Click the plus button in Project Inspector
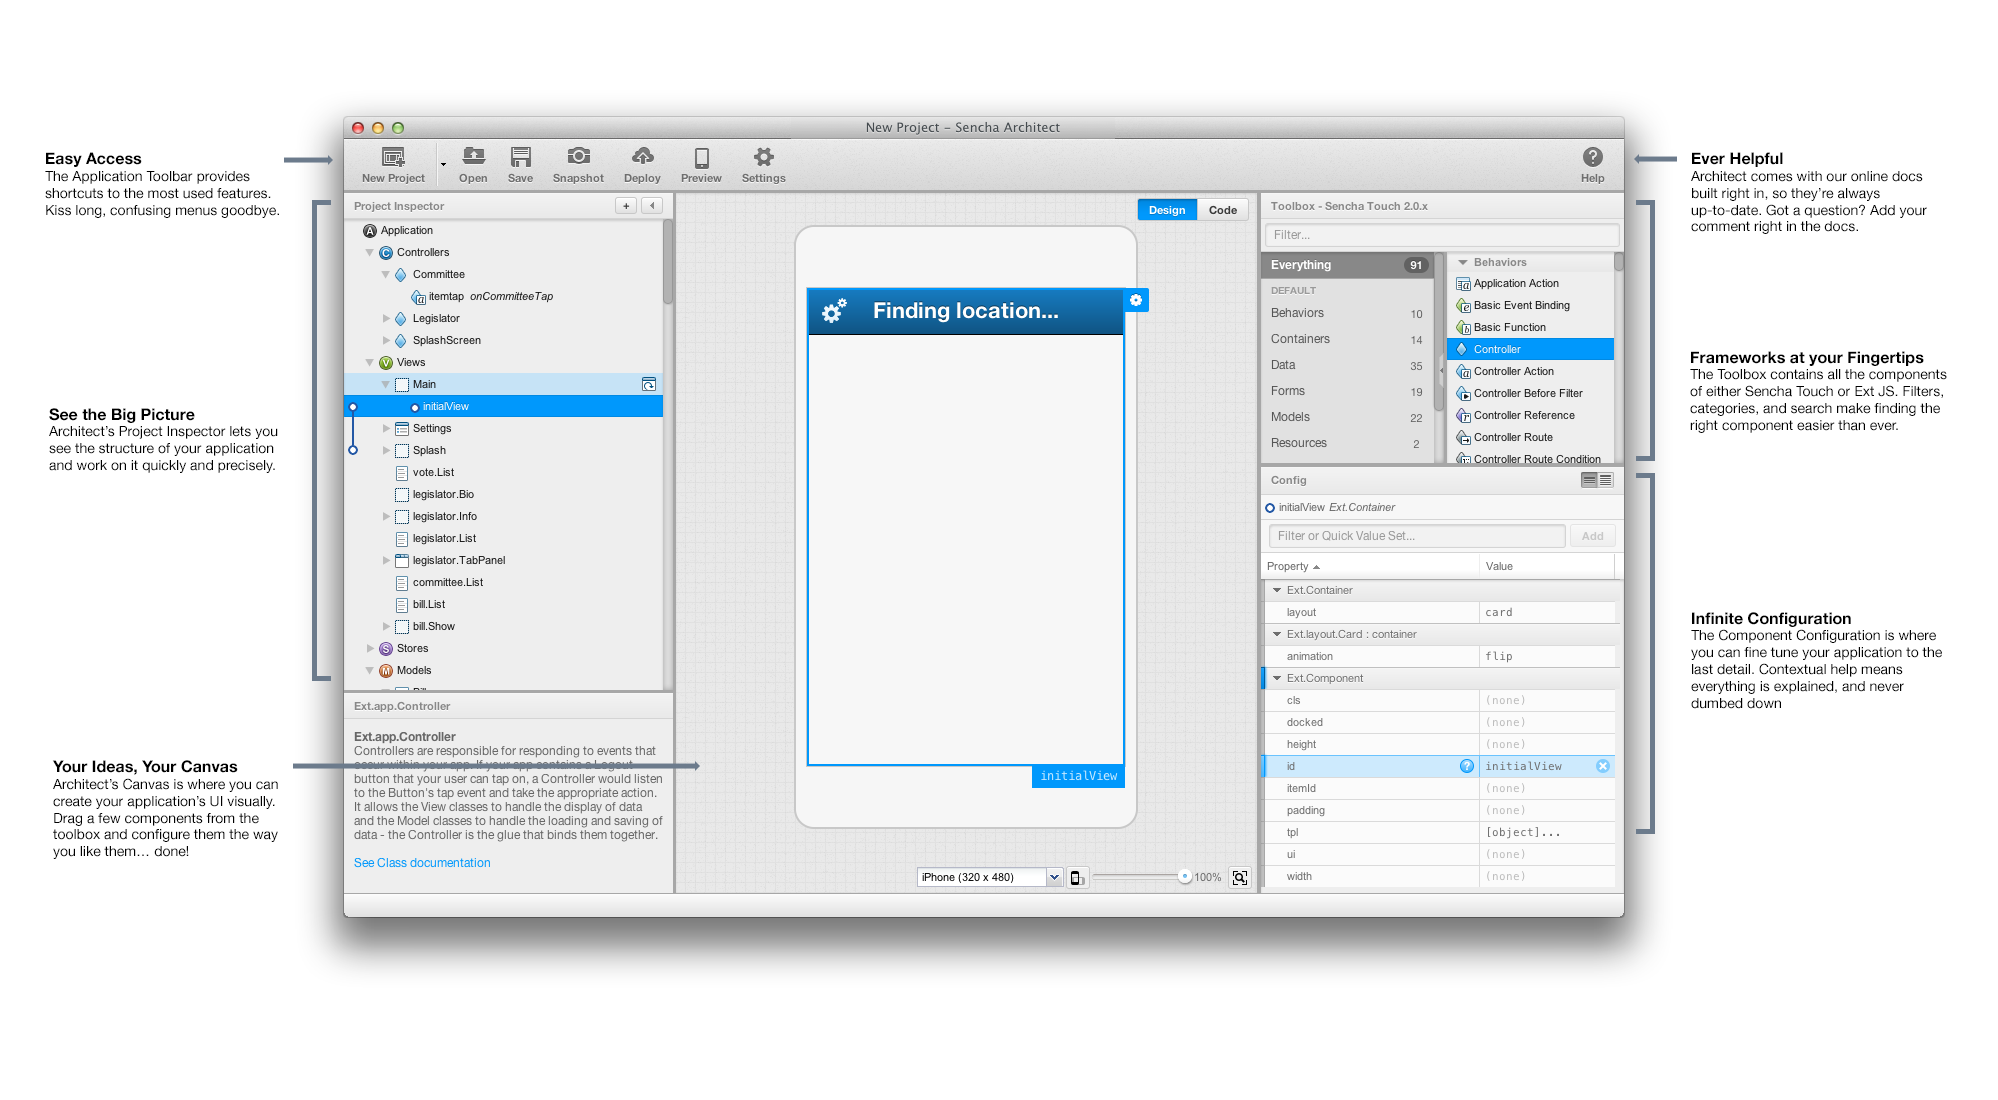The image size is (1998, 1100). pos(626,206)
